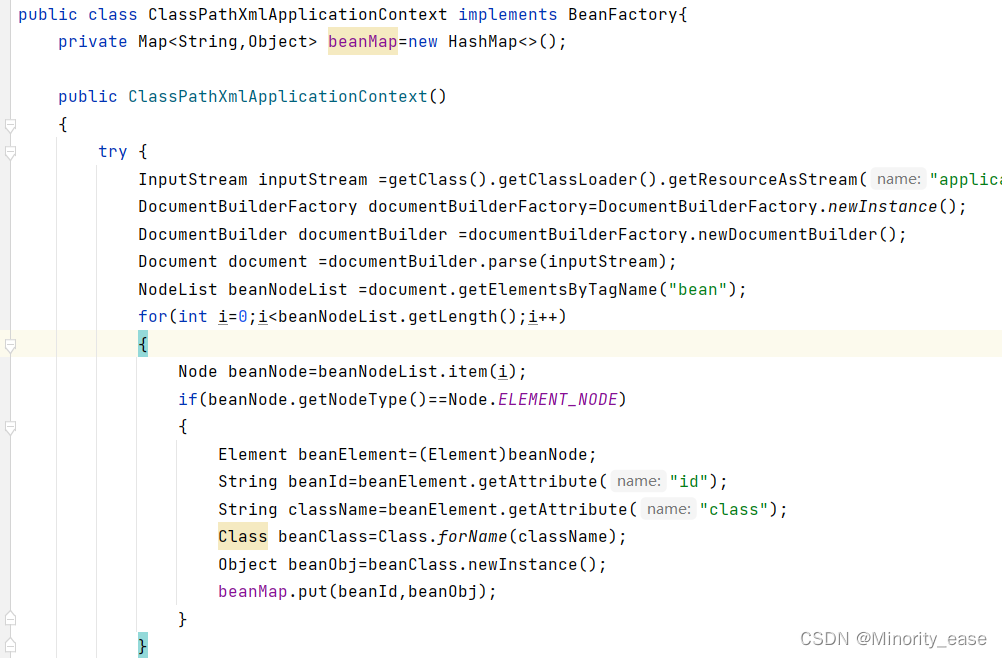Screen dimensions: 1002x658
Task: Click the fold-end marker at if block closing brace
Action: tap(10, 619)
